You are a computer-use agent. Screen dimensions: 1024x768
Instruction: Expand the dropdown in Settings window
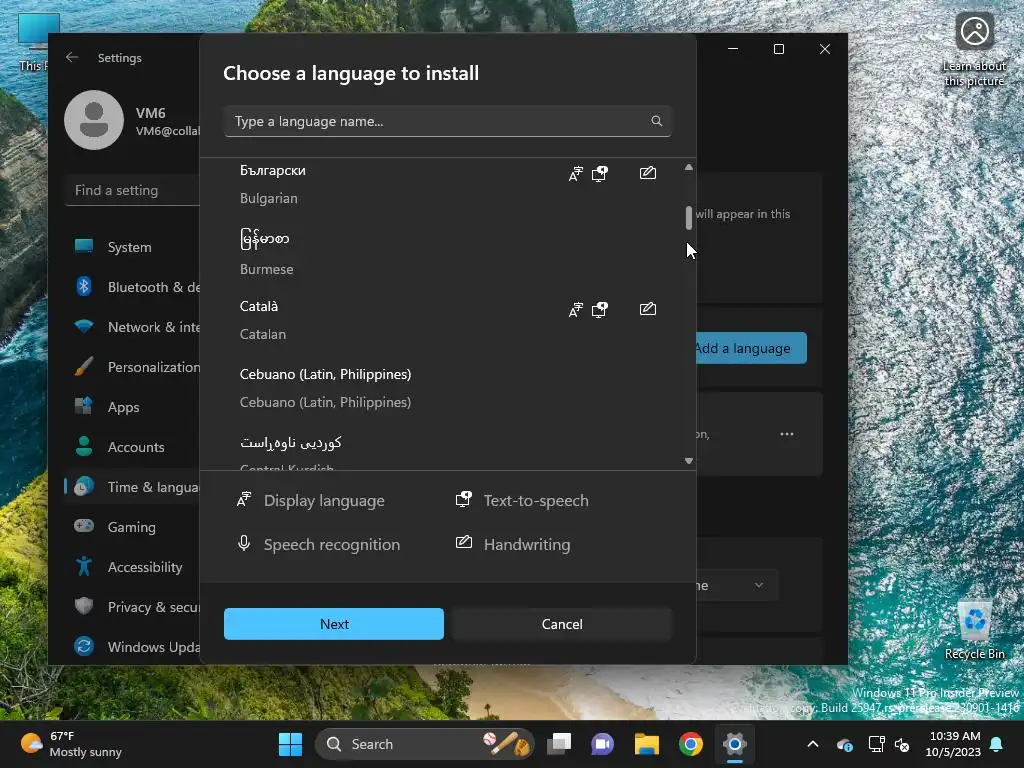[737, 585]
